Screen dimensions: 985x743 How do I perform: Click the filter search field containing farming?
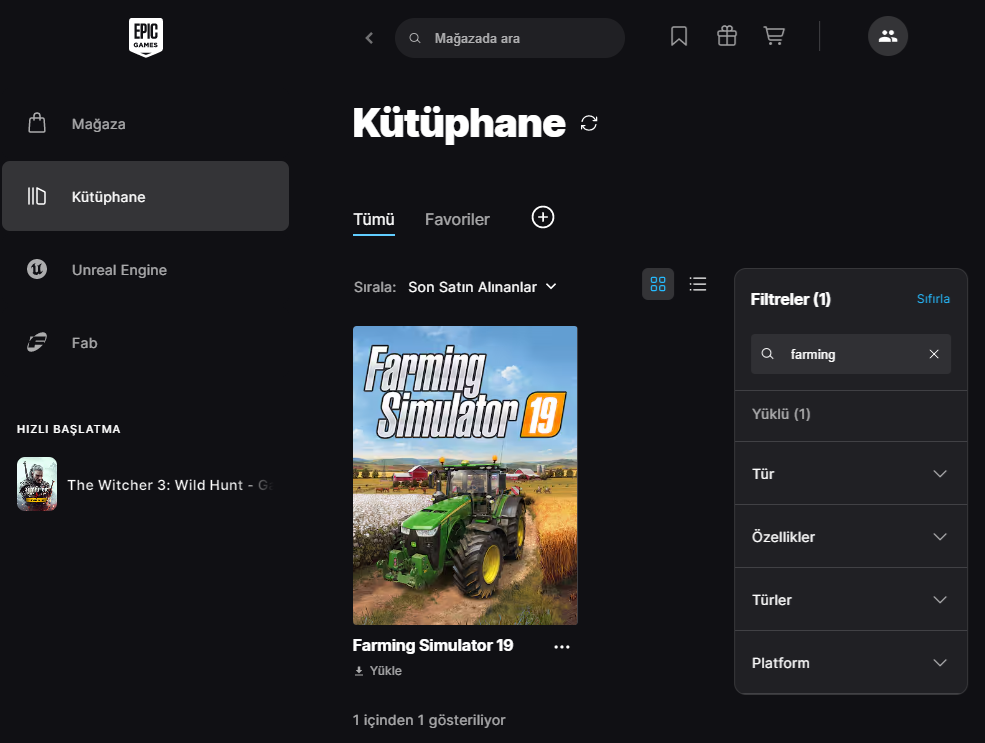tap(851, 354)
